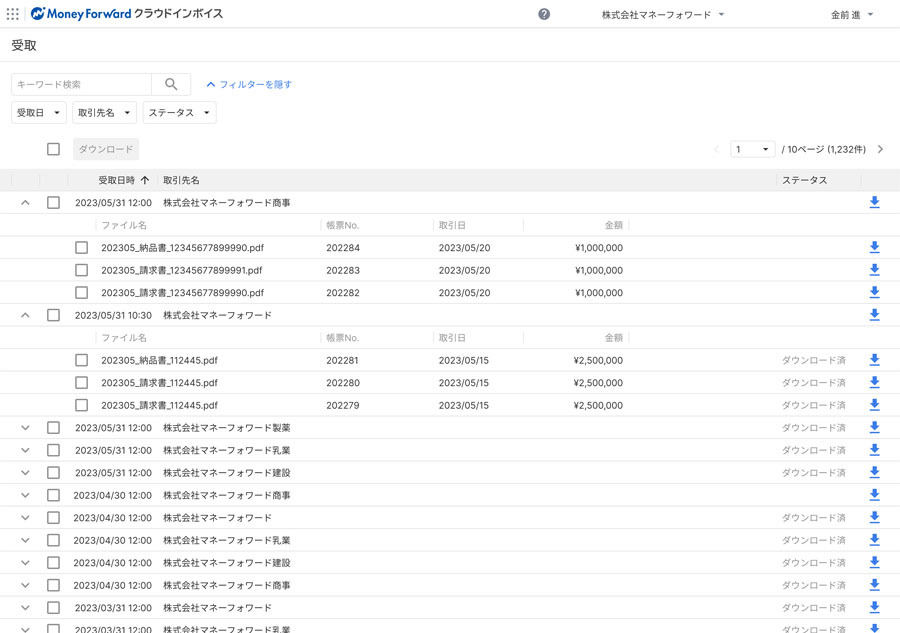This screenshot has width=900, height=633.
Task: Open the app launcher grid icon
Action: (x=13, y=14)
